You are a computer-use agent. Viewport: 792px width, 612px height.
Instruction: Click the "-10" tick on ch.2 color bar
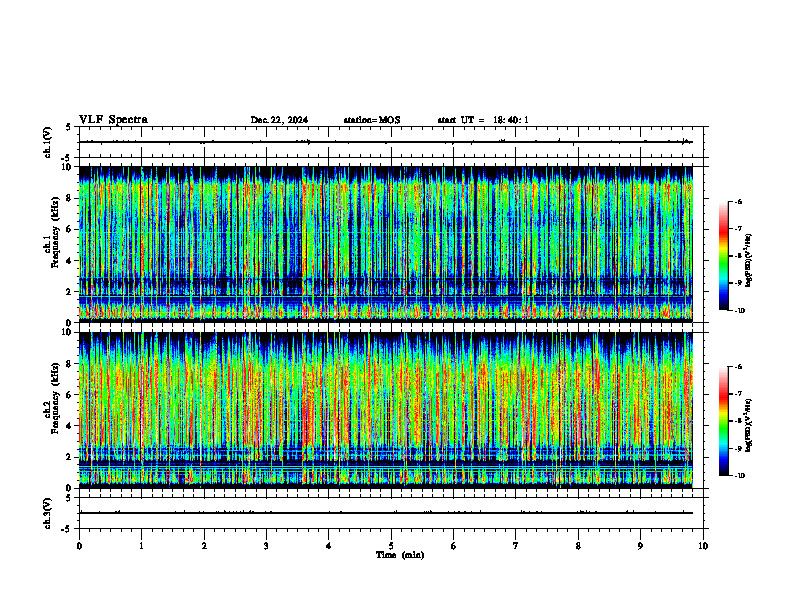pyautogui.click(x=739, y=476)
